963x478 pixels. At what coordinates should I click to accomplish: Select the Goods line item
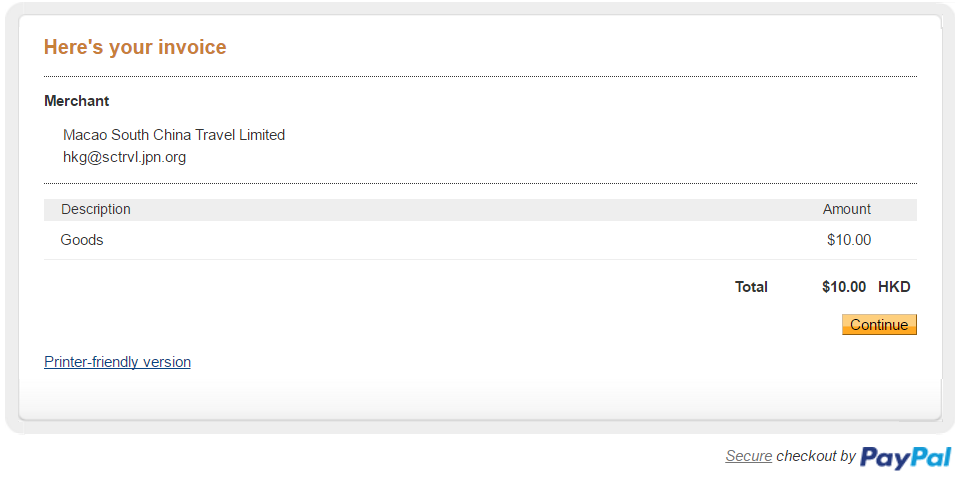coord(82,240)
